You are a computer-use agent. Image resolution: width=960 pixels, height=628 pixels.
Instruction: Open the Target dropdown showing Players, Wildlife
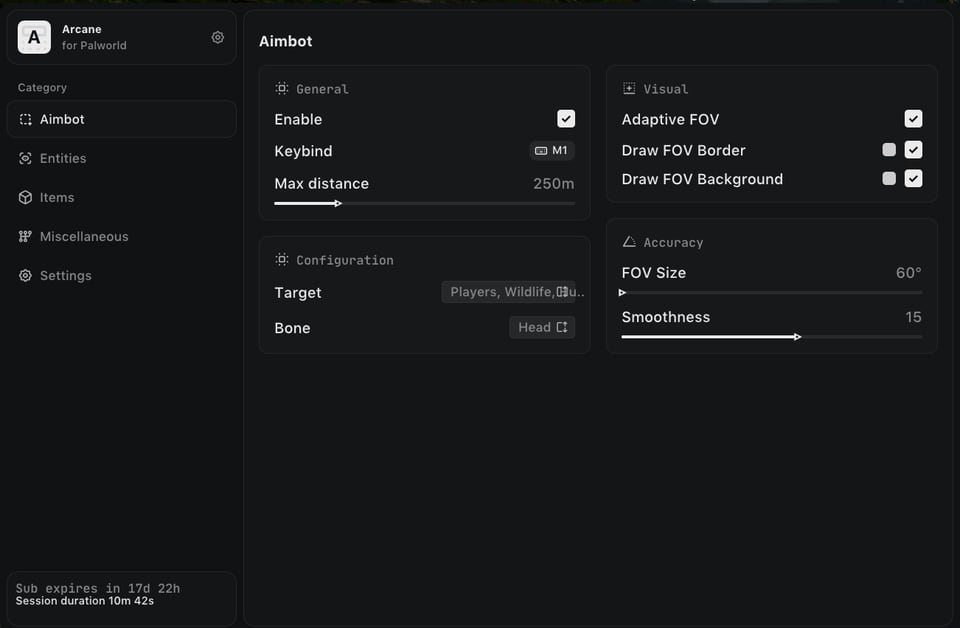tap(508, 292)
